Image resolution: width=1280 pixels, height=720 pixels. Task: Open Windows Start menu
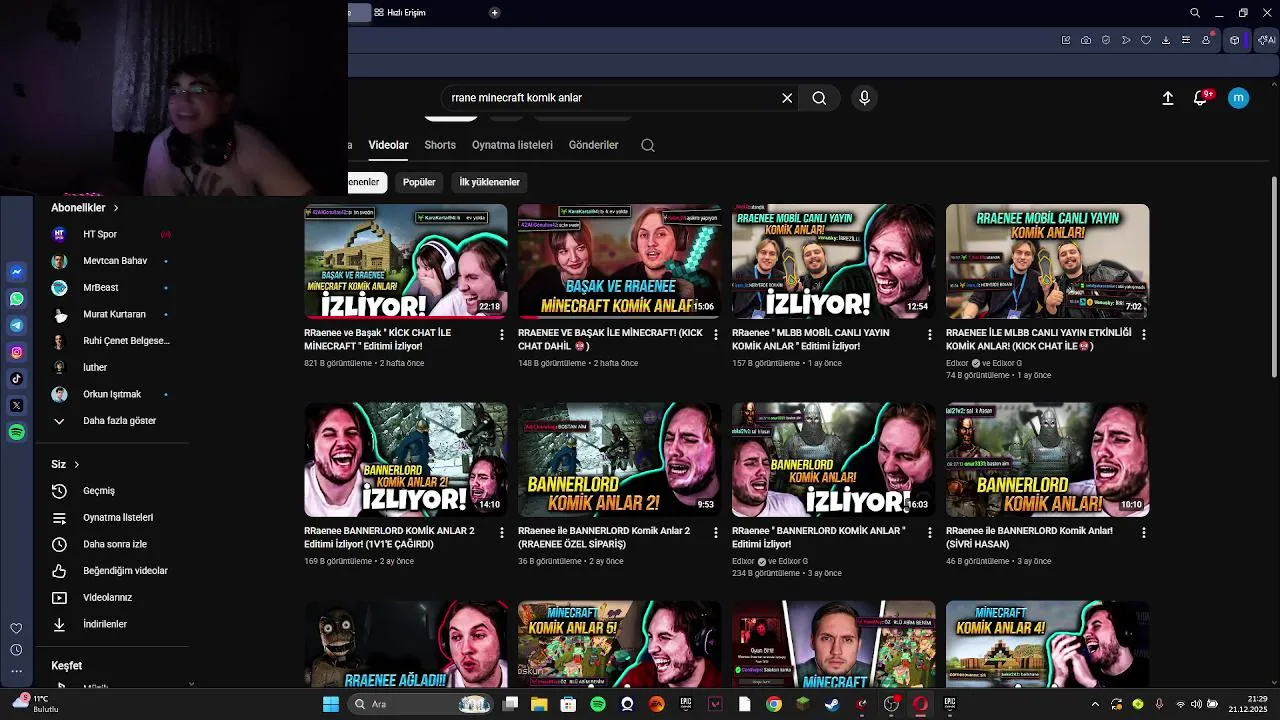(331, 704)
